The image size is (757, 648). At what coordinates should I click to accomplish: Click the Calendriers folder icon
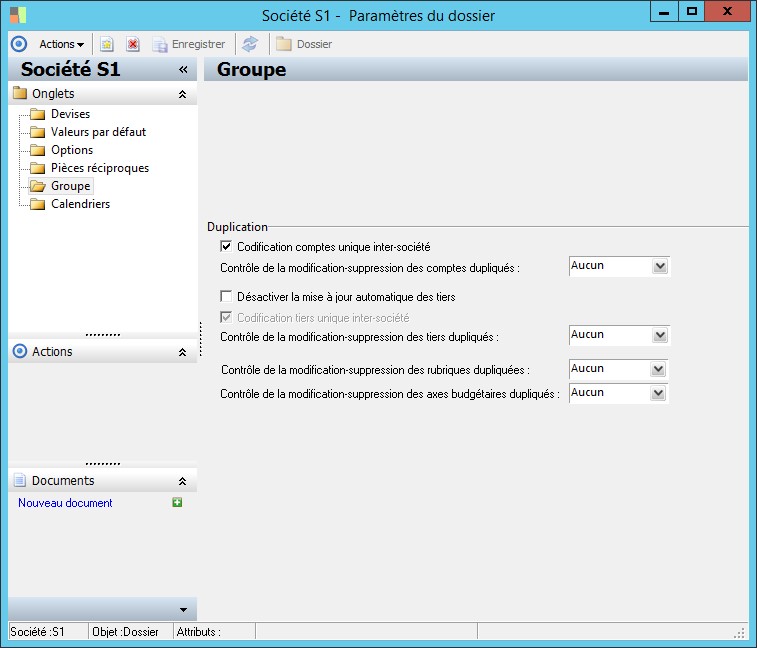pos(37,204)
